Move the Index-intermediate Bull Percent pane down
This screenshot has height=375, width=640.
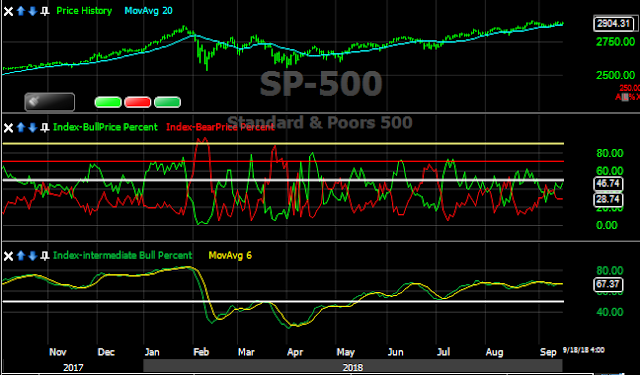[x=33, y=256]
